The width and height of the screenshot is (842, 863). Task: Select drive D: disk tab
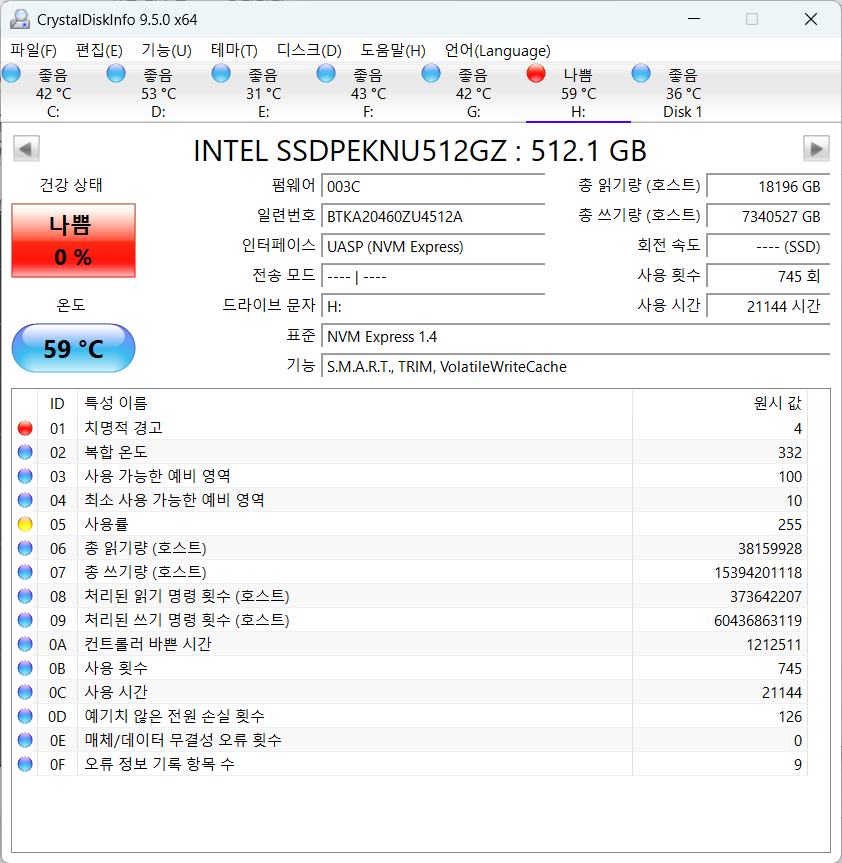158,92
